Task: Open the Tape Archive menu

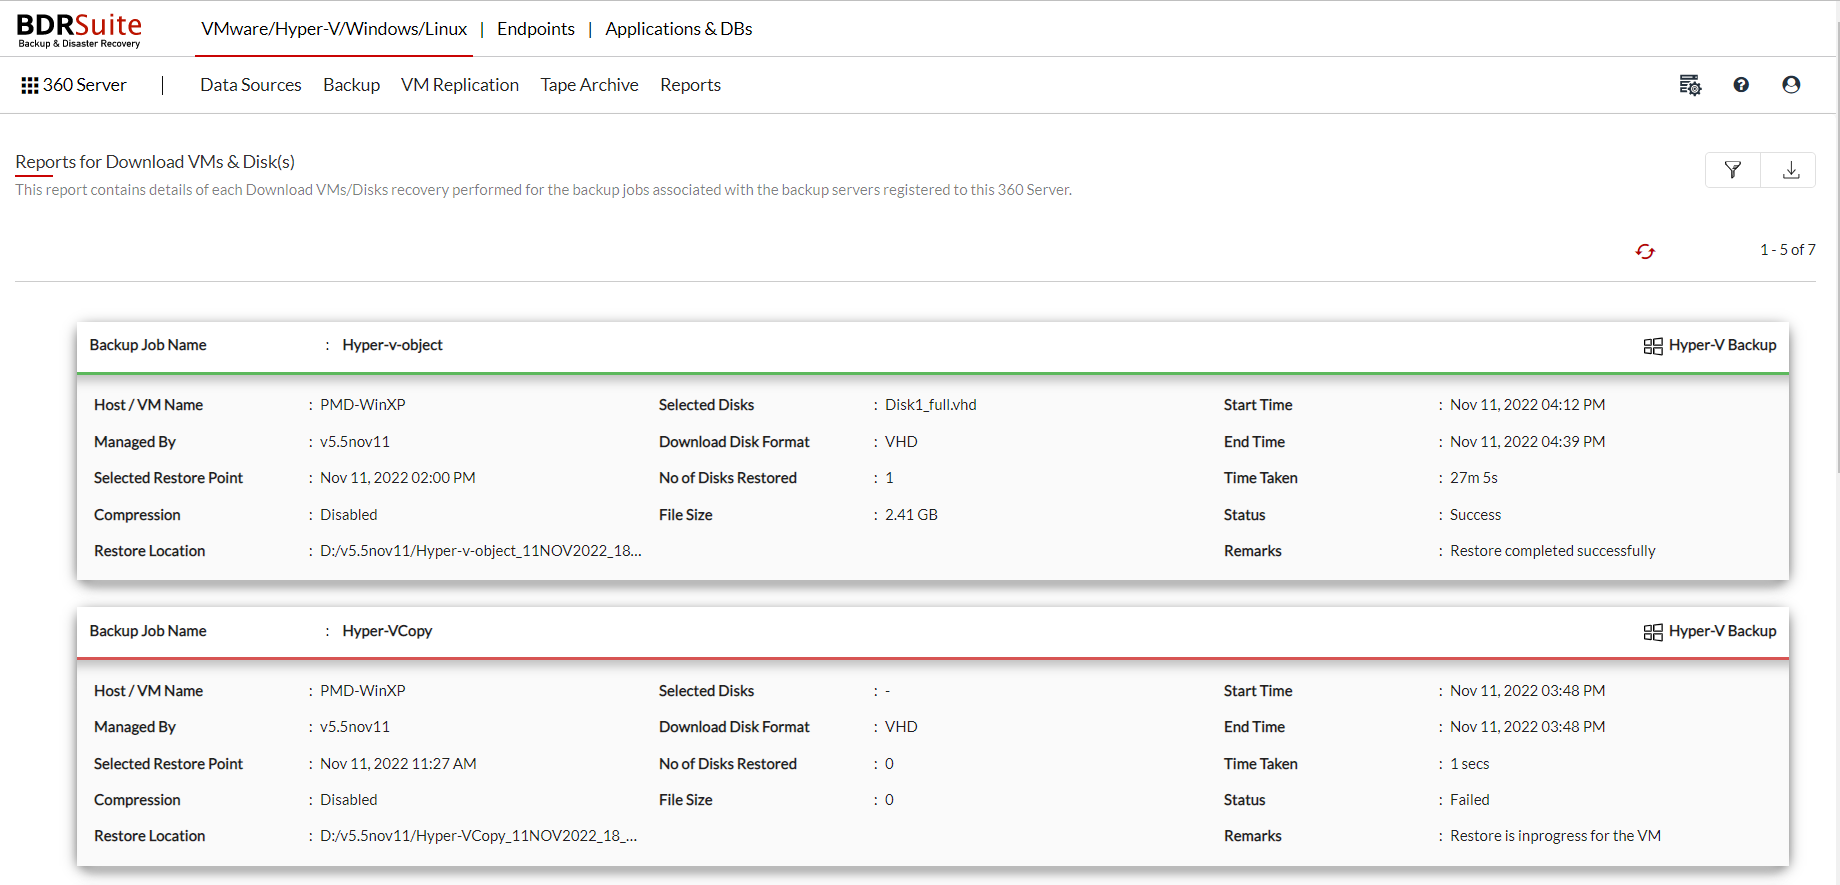Action: pos(589,85)
